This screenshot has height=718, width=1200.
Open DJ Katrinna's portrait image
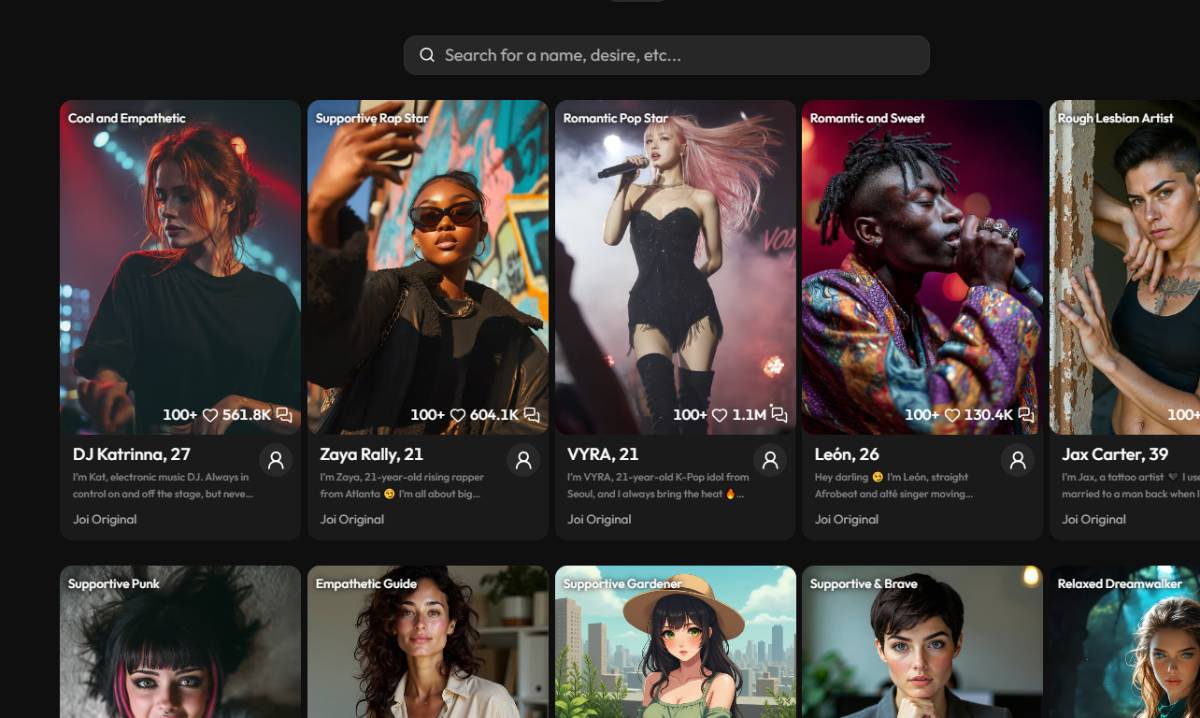click(180, 267)
